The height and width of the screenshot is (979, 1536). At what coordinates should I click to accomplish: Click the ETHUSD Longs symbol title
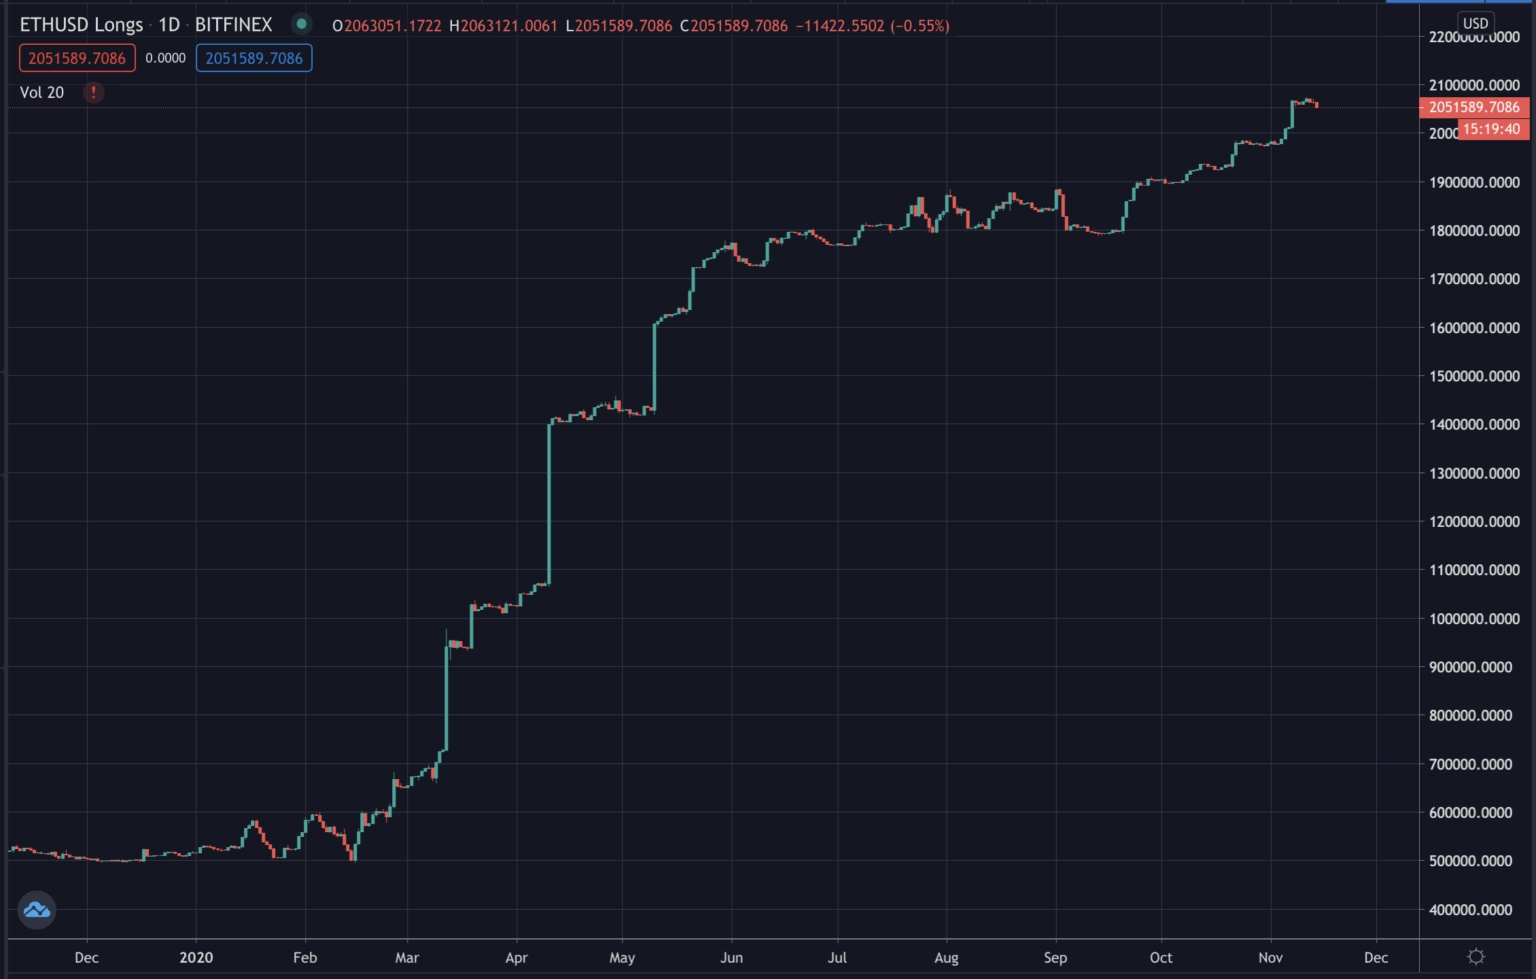click(x=81, y=25)
